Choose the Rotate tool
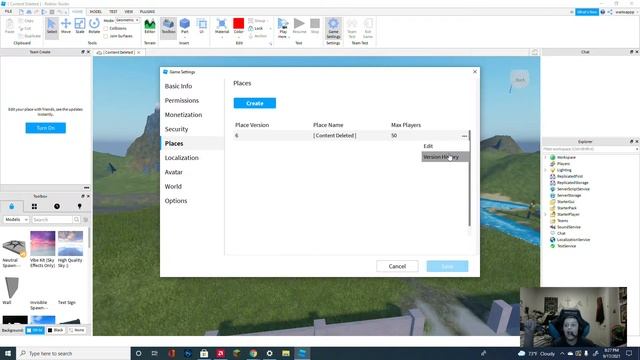640x360 pixels. point(94,27)
